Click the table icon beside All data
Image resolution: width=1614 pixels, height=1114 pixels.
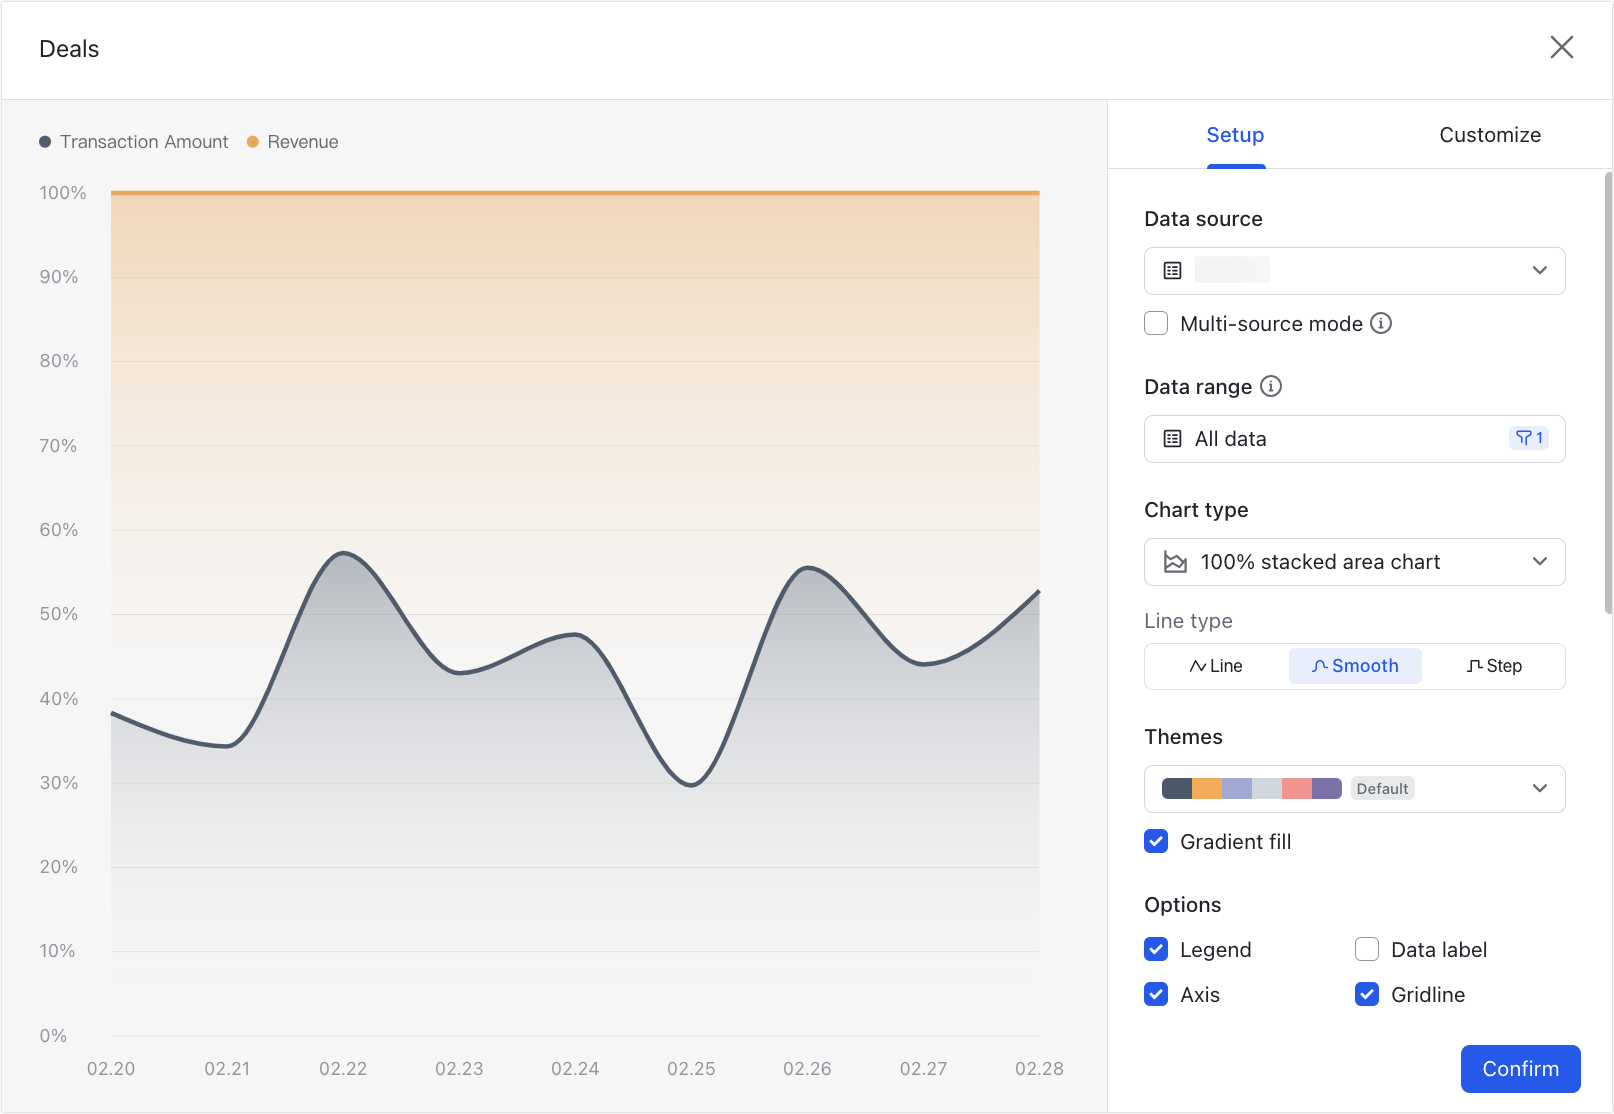pyautogui.click(x=1173, y=439)
